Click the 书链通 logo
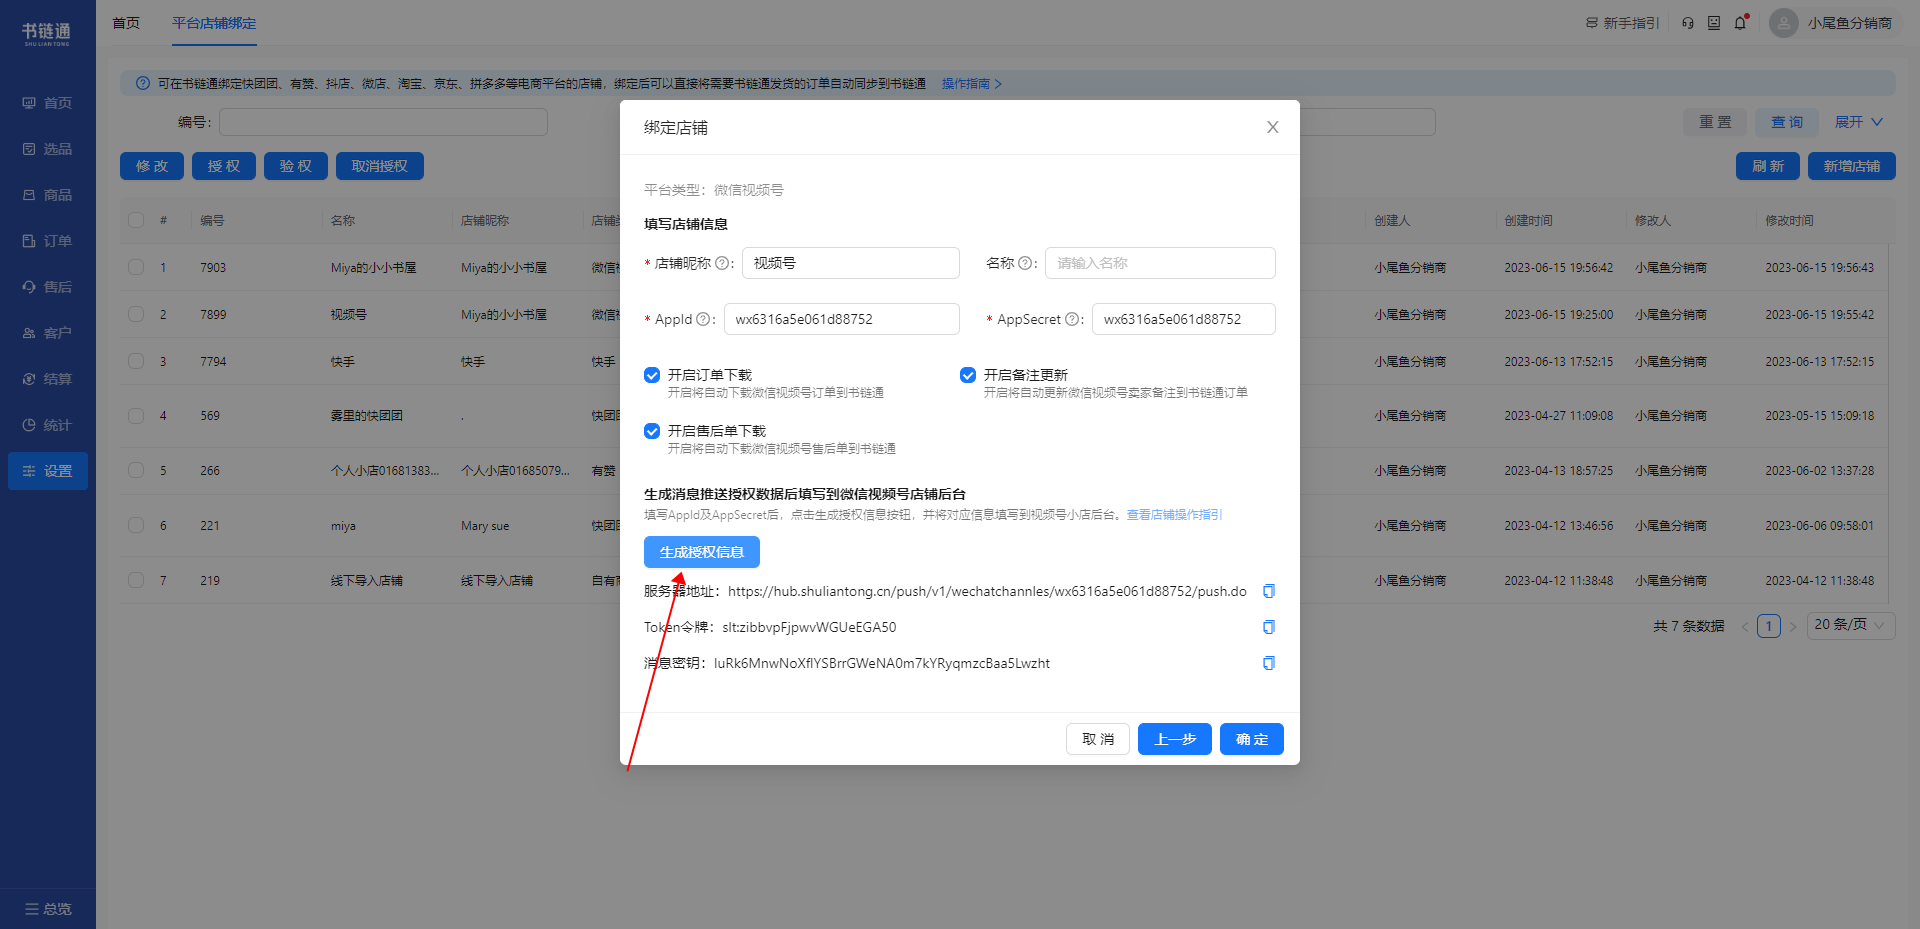1920x929 pixels. (47, 34)
